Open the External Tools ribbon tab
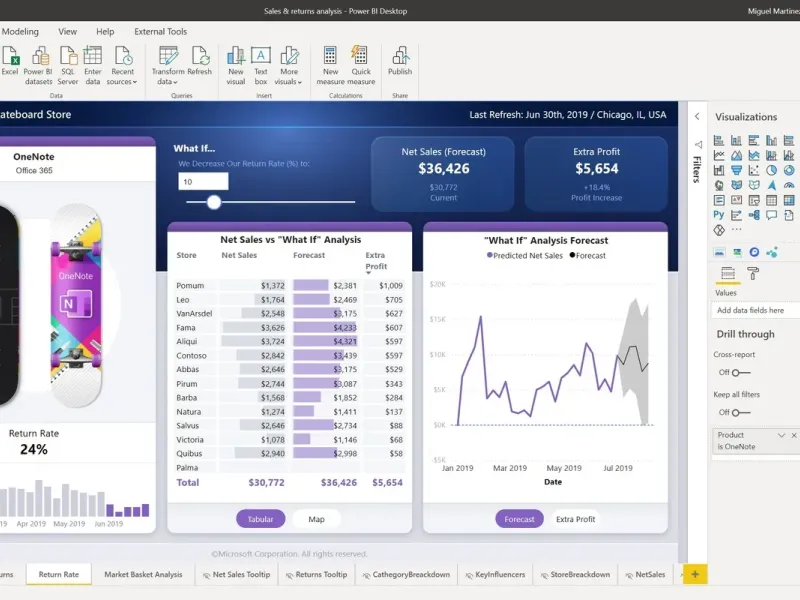 point(161,32)
